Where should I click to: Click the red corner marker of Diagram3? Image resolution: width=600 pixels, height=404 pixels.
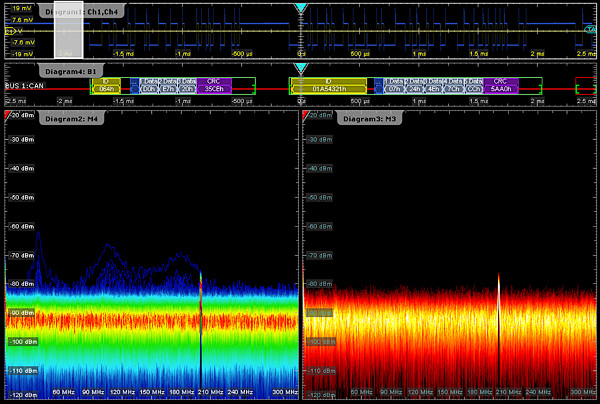pyautogui.click(x=305, y=115)
